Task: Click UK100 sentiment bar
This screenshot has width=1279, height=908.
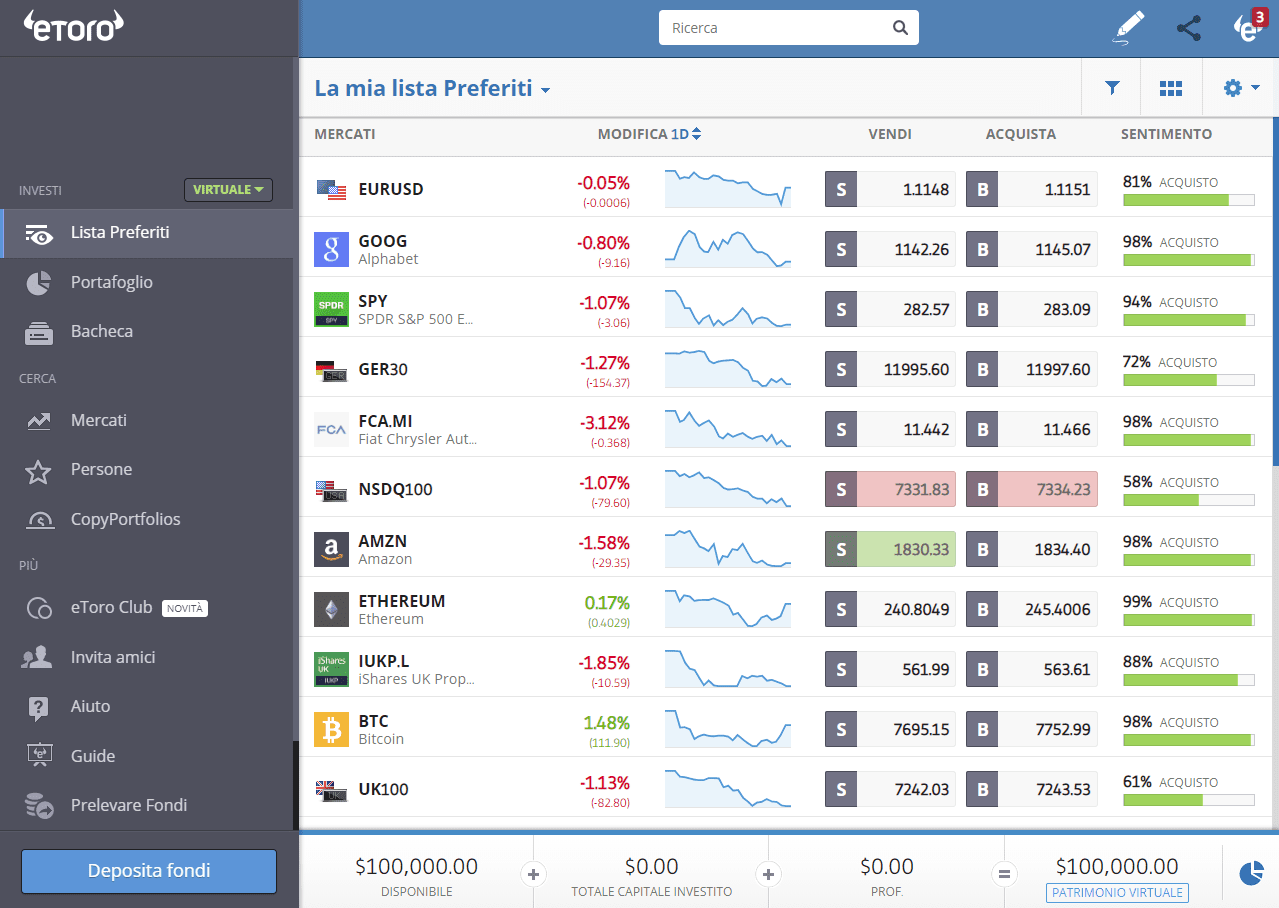Action: (x=1189, y=800)
